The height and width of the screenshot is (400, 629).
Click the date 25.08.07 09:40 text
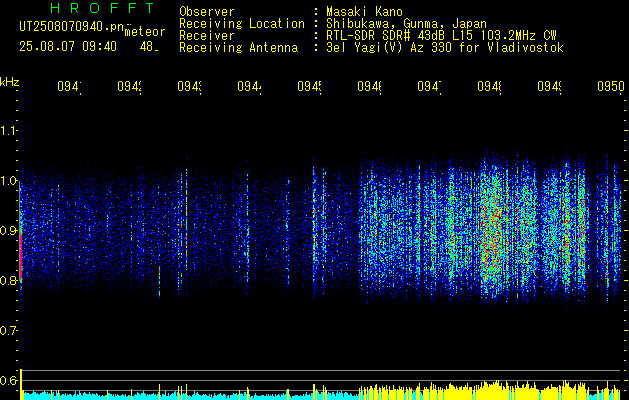[x=68, y=47]
